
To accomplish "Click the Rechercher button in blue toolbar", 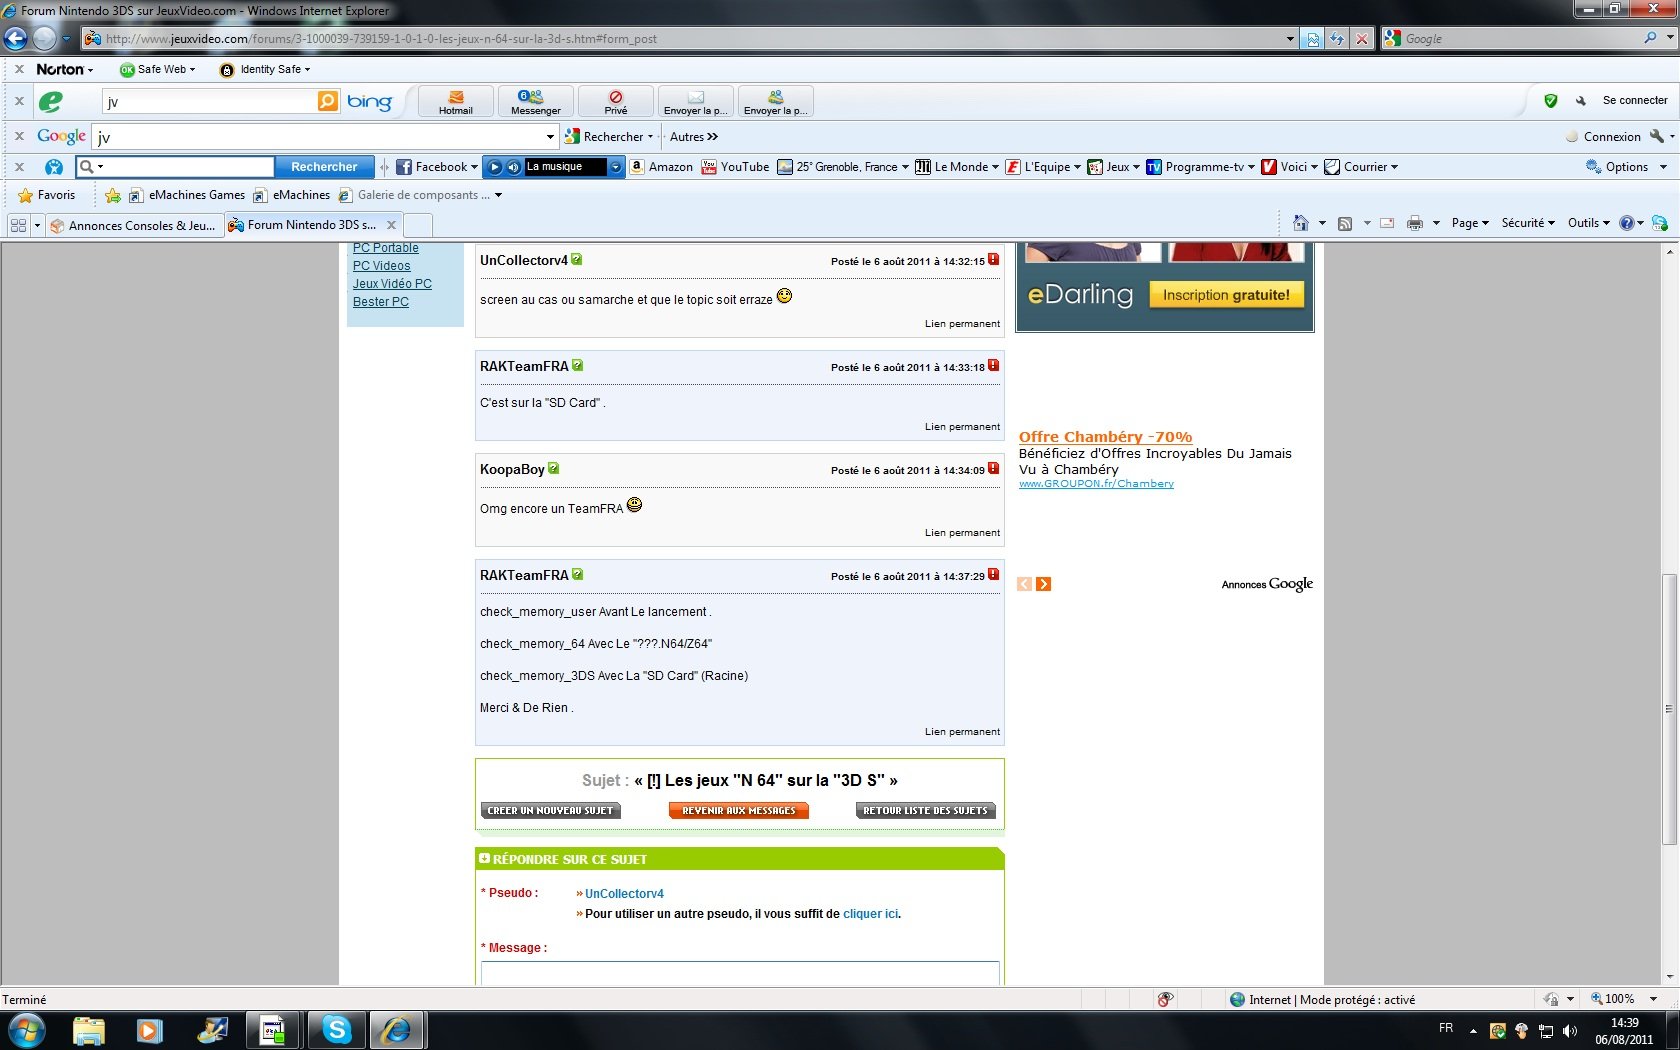I will (324, 167).
